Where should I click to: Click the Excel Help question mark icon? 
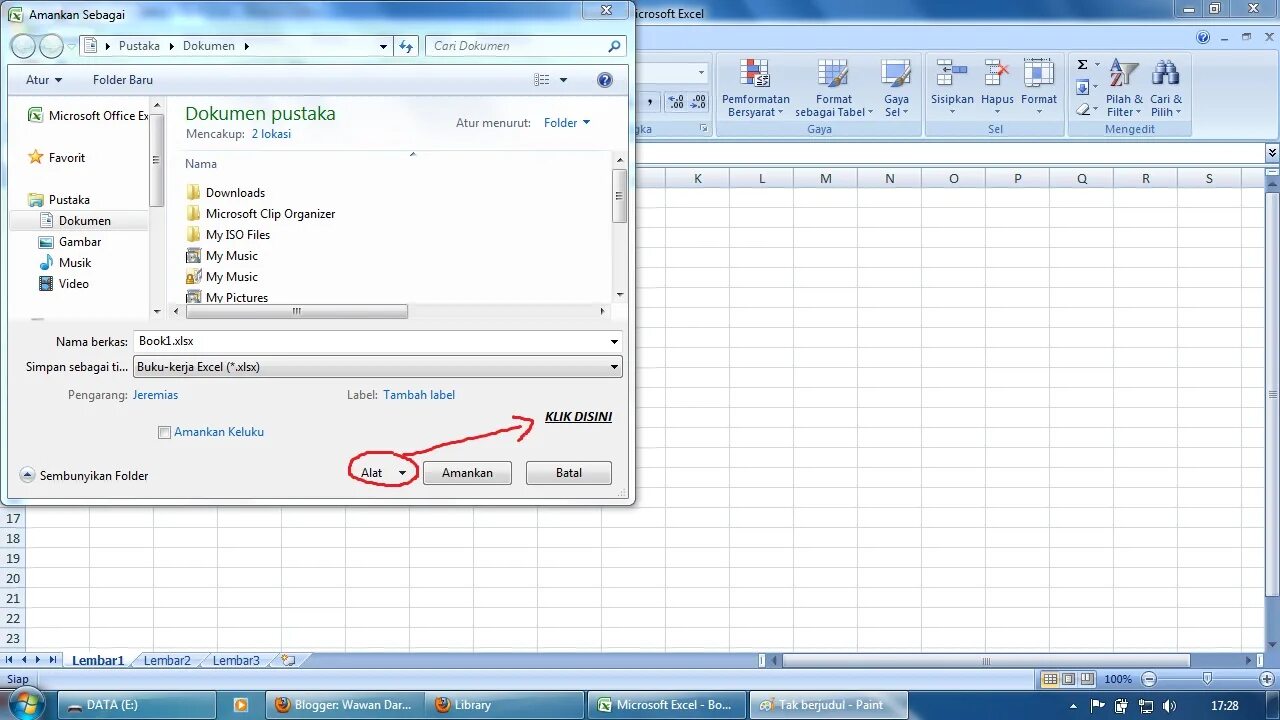(x=1203, y=37)
